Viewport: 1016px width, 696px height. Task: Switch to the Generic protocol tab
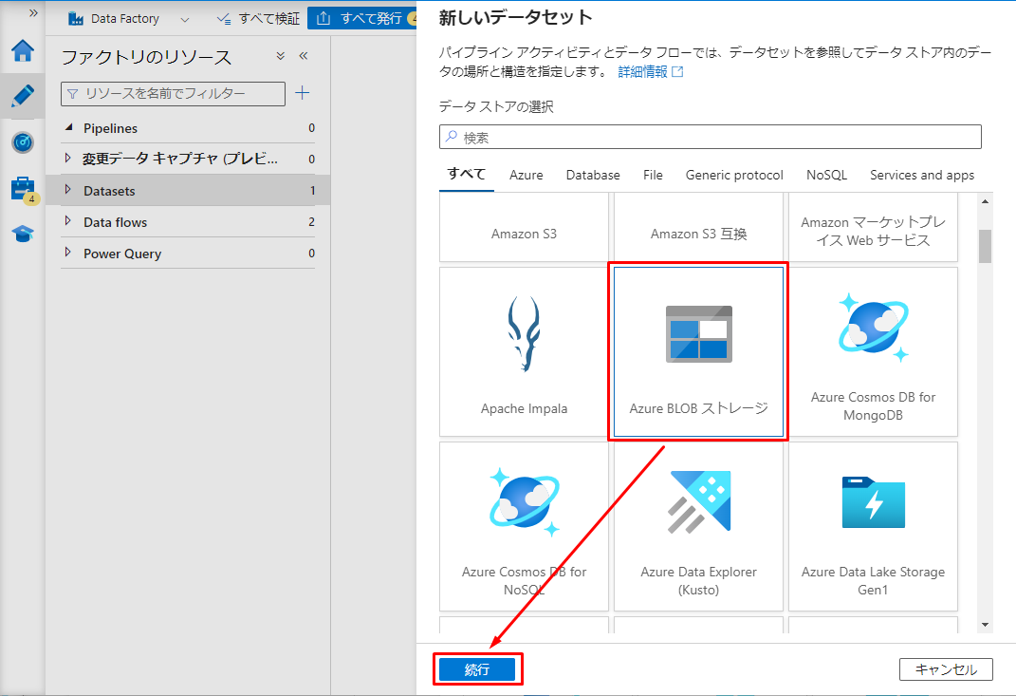pyautogui.click(x=734, y=175)
